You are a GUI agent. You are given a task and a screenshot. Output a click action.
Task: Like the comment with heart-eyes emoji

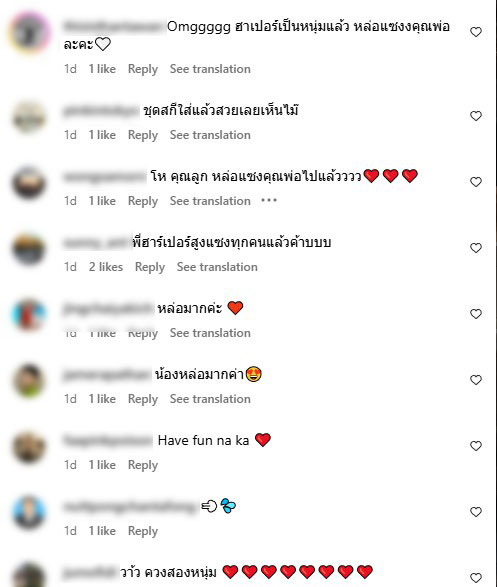476,380
